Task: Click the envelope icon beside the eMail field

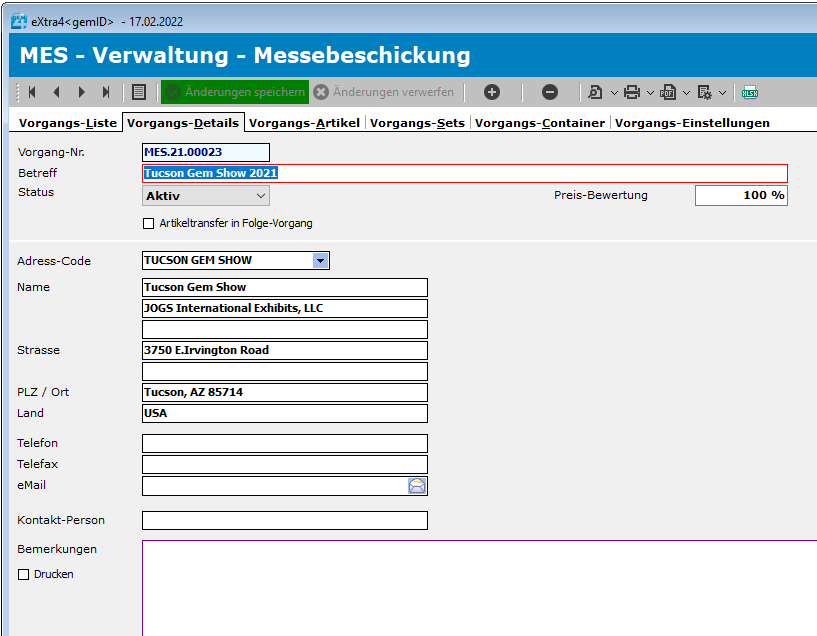Action: click(x=418, y=485)
